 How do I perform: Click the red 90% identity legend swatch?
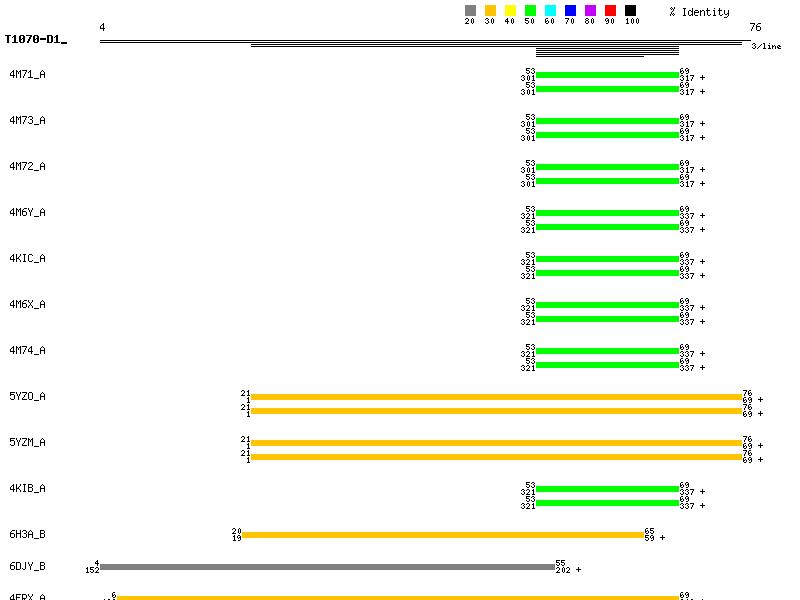point(610,11)
